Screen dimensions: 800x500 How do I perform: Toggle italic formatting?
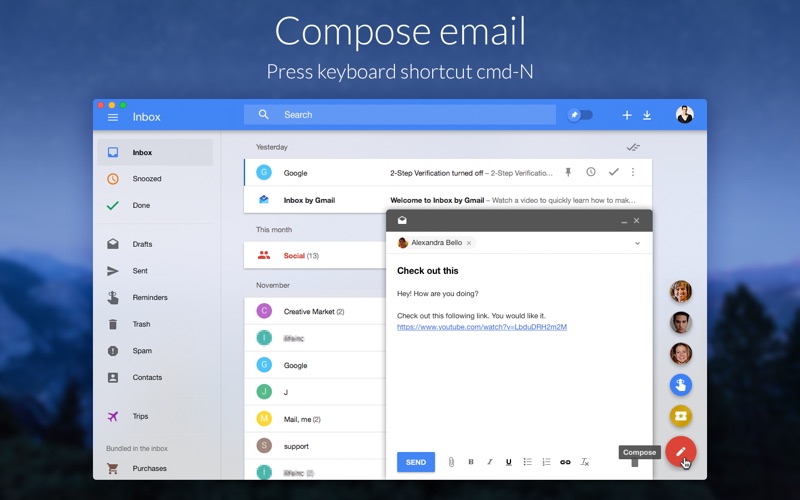point(489,462)
